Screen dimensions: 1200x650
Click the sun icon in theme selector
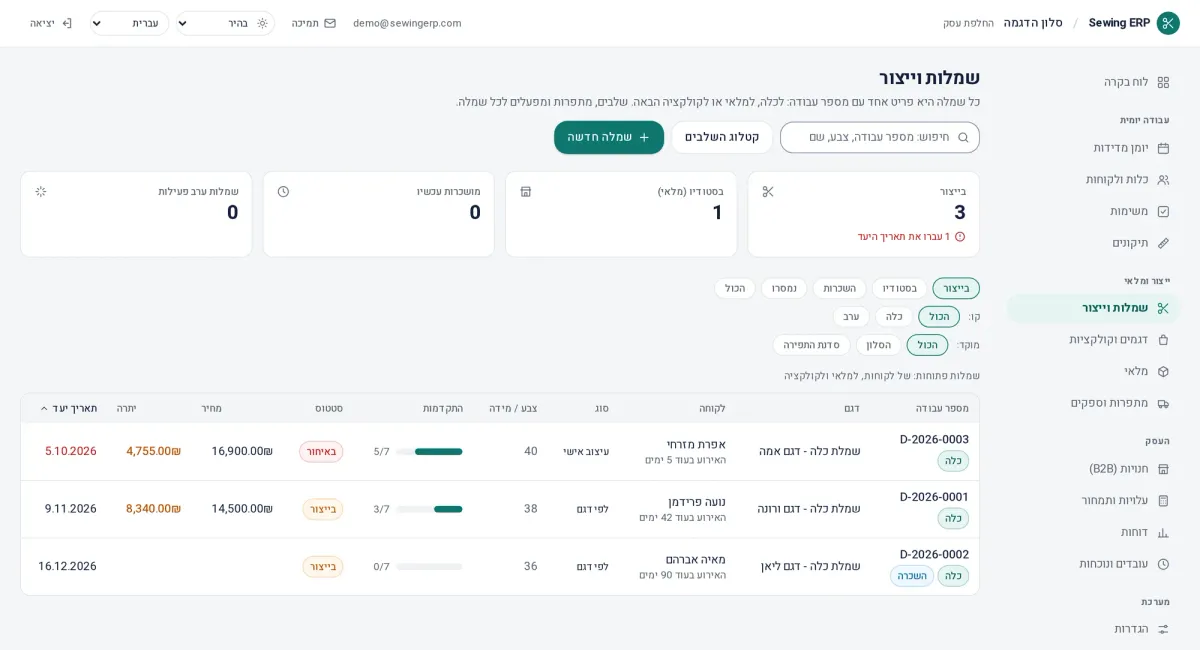point(262,23)
